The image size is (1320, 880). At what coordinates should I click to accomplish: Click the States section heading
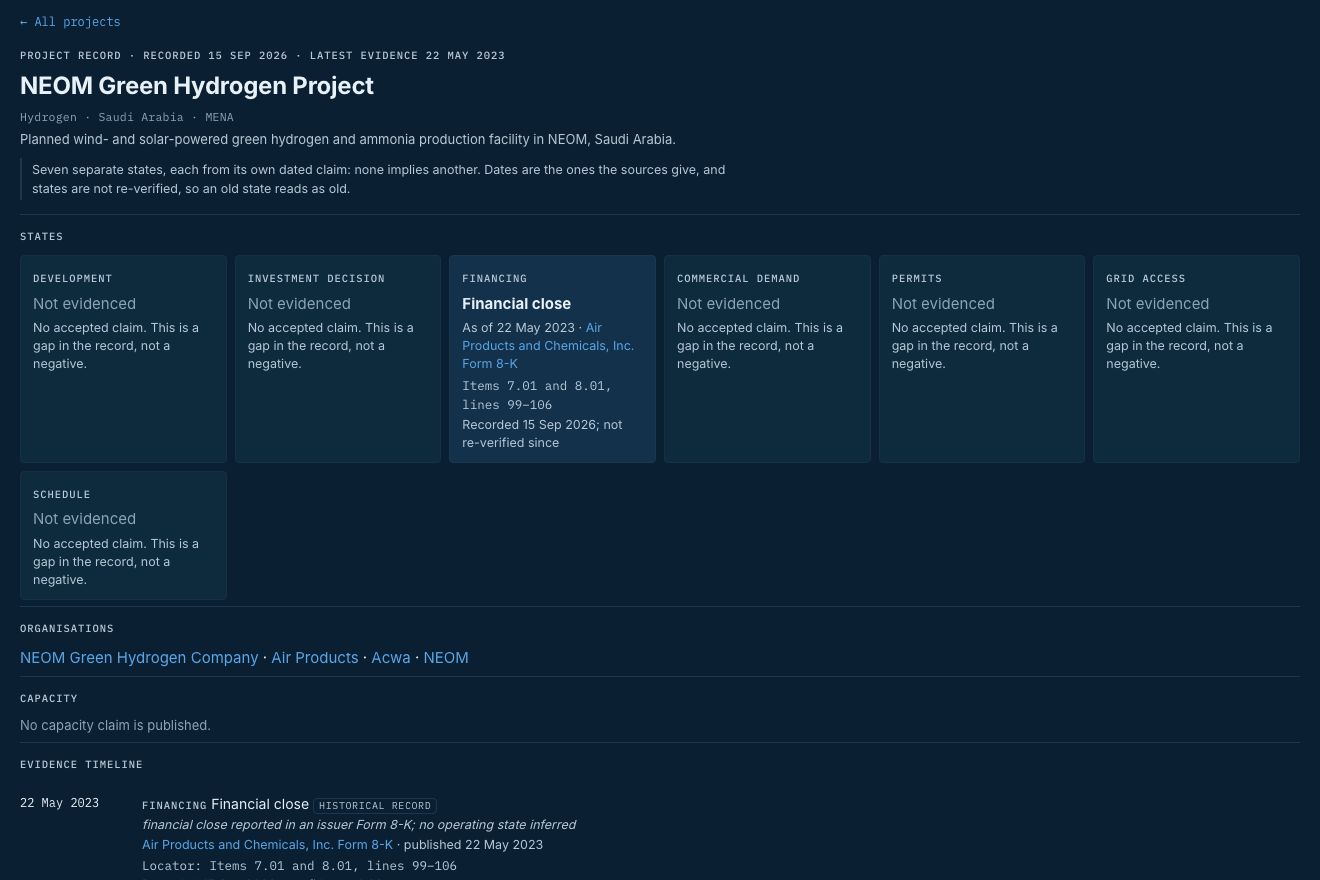(x=41, y=237)
